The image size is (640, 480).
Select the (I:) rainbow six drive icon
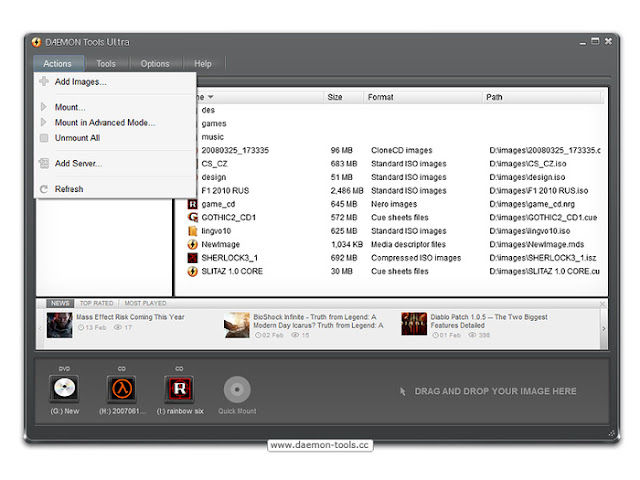pos(179,389)
